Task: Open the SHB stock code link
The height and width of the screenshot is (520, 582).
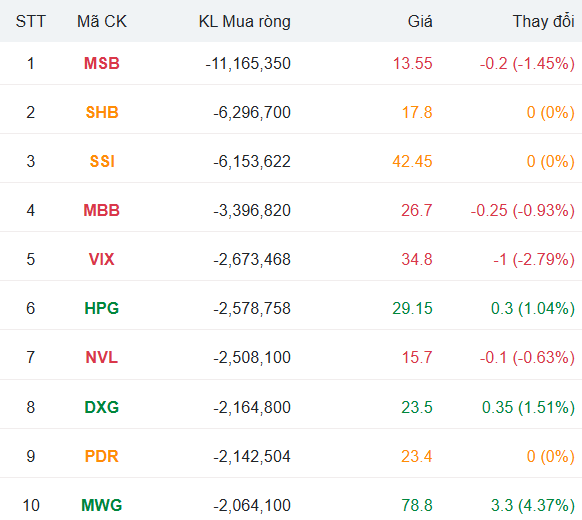Action: coord(102,112)
